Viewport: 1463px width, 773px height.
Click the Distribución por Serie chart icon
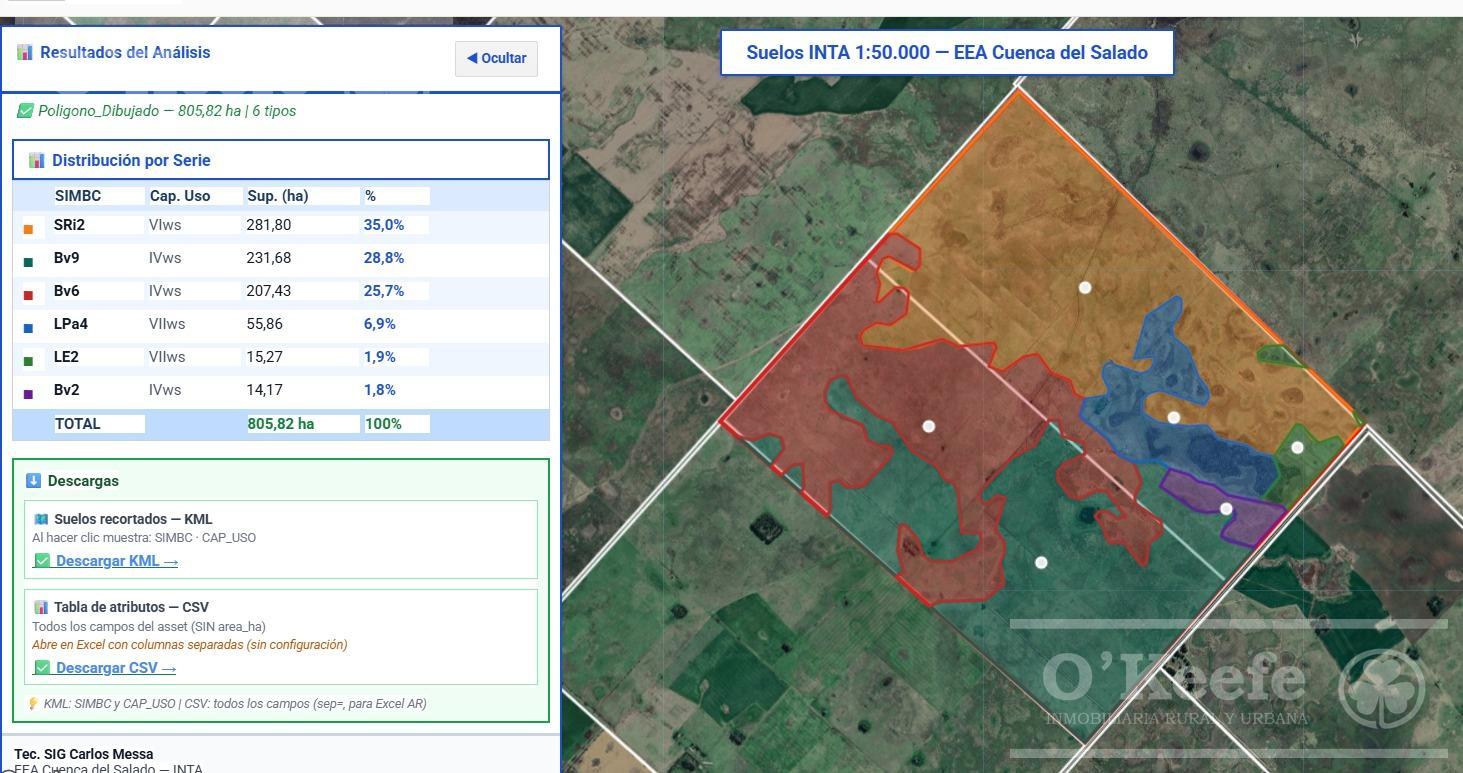click(37, 160)
